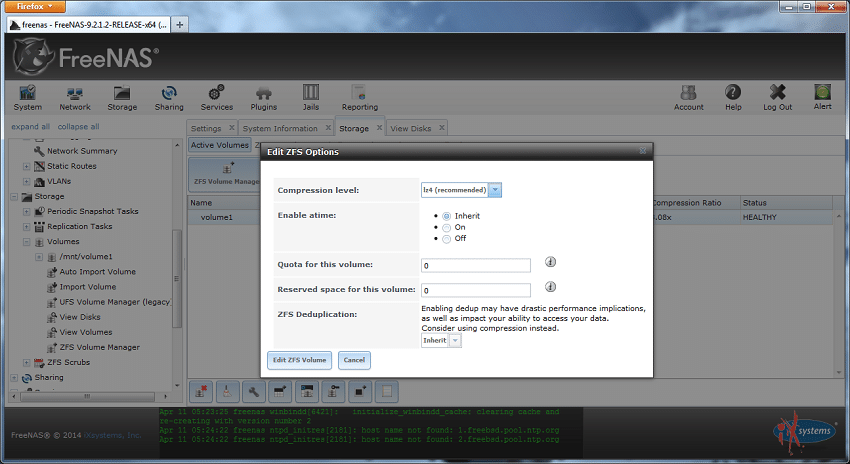Click the expand all link
The width and height of the screenshot is (850, 464).
click(30, 126)
